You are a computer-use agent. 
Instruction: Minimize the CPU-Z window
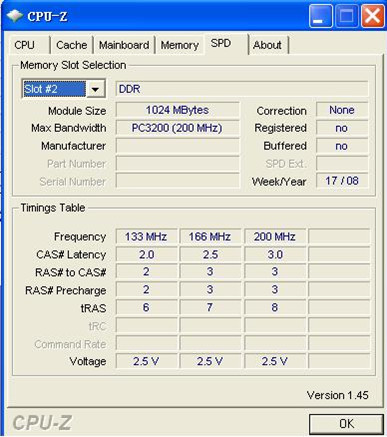(x=320, y=16)
